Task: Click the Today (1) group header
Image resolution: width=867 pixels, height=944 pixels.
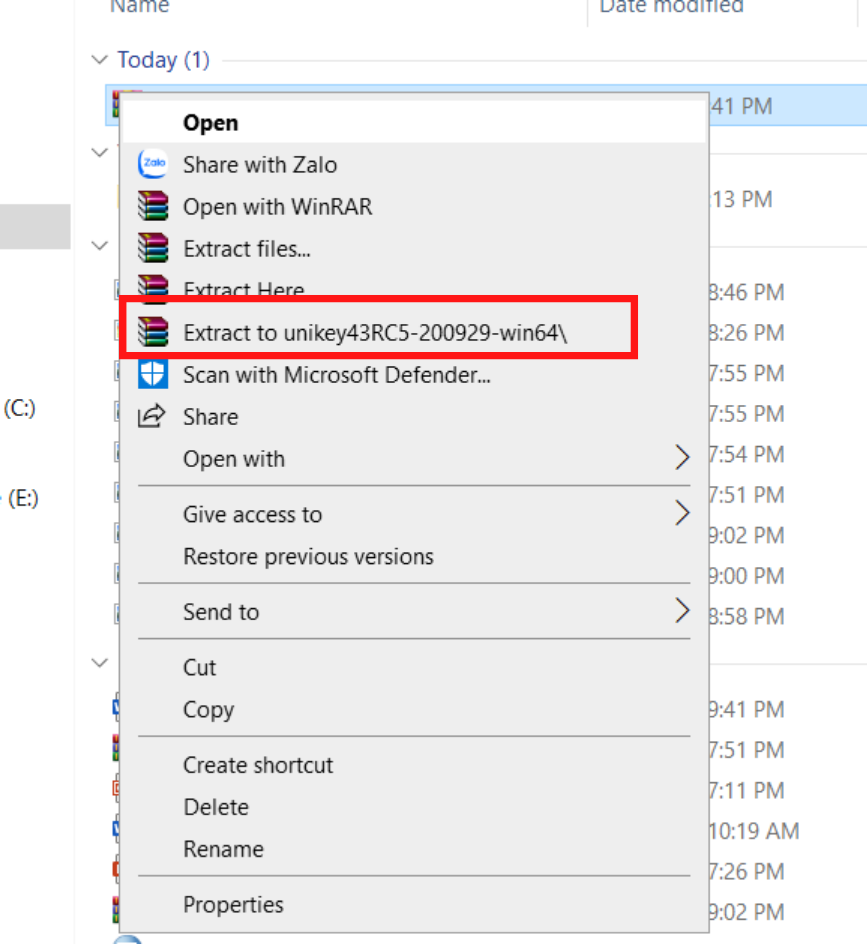Action: [x=163, y=60]
